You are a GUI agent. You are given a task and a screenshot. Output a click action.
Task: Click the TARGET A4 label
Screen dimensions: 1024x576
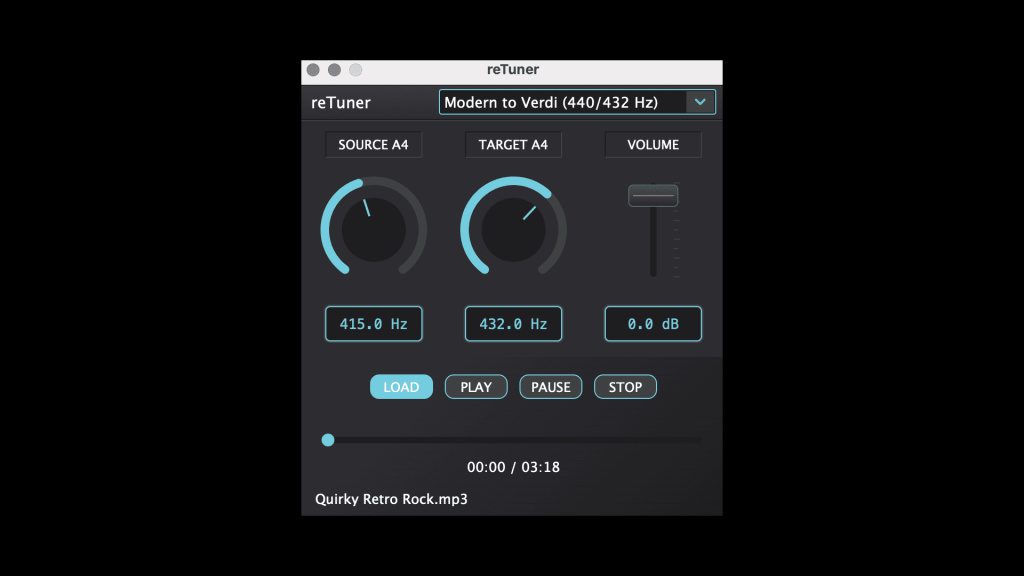tap(513, 144)
